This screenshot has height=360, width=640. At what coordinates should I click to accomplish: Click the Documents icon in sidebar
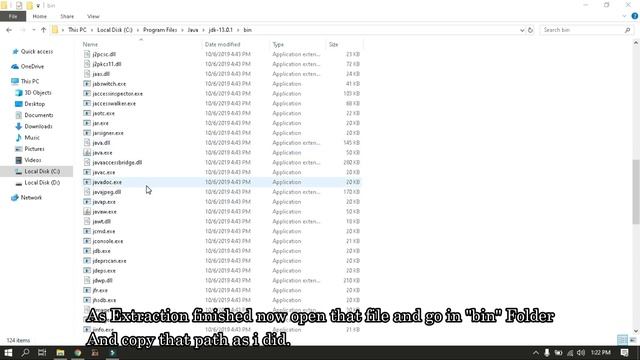click(18, 115)
